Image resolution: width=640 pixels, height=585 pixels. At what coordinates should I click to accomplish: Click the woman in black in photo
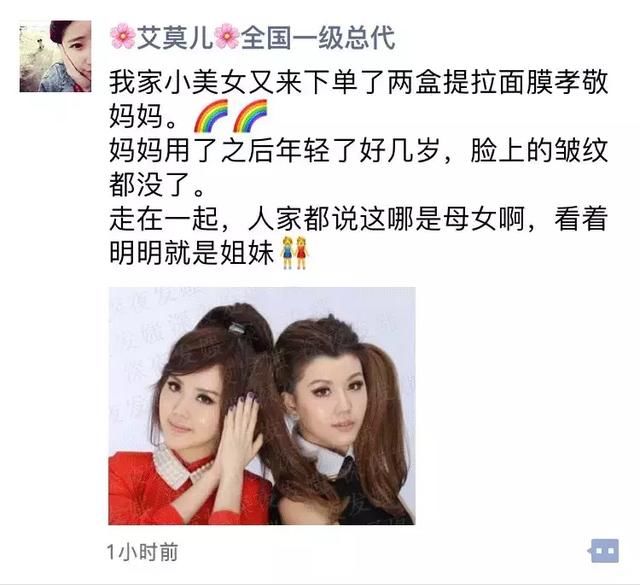(x=343, y=420)
